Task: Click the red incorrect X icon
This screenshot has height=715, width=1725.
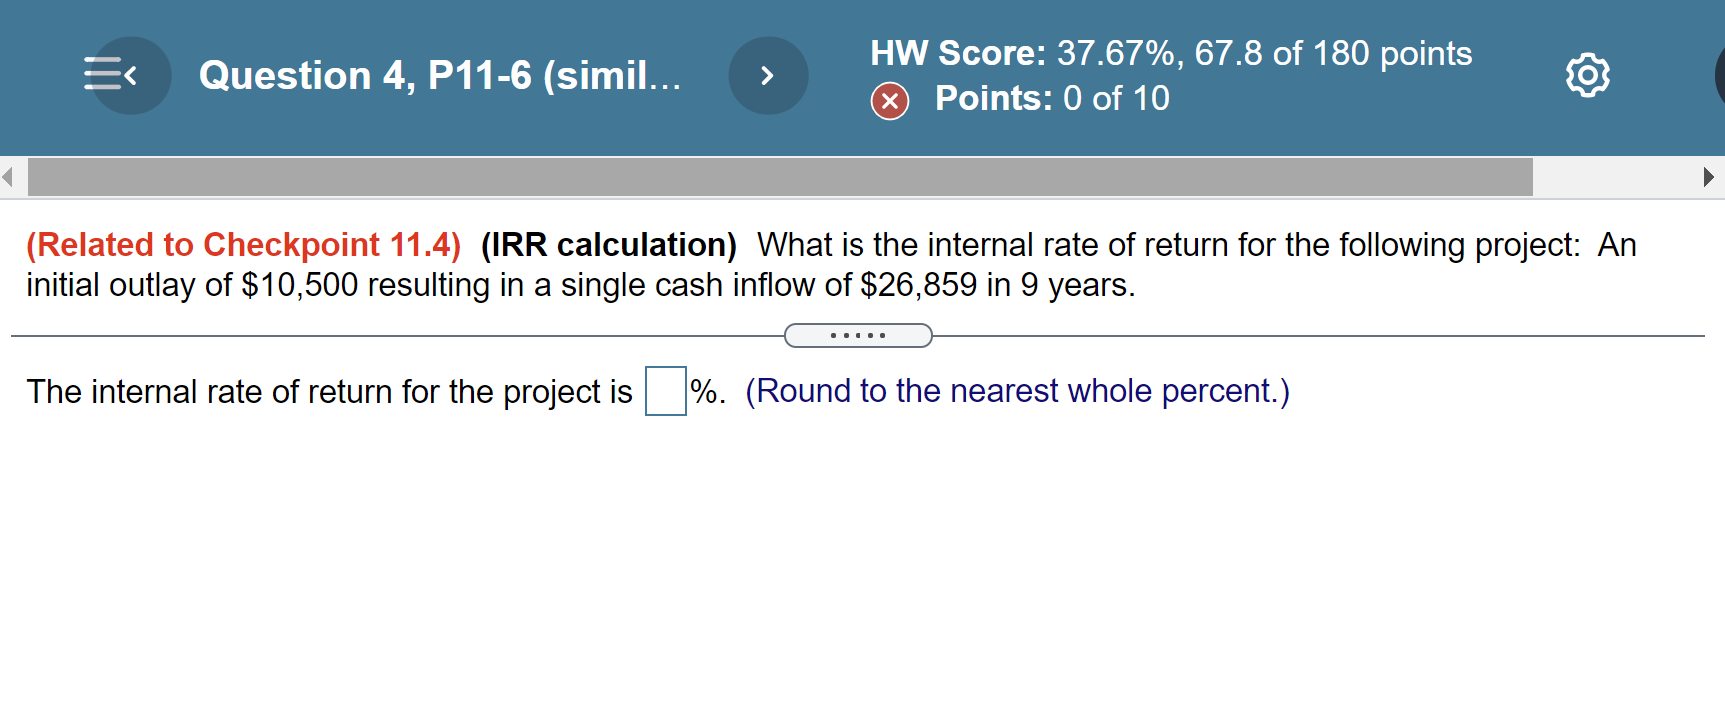Action: click(x=890, y=101)
